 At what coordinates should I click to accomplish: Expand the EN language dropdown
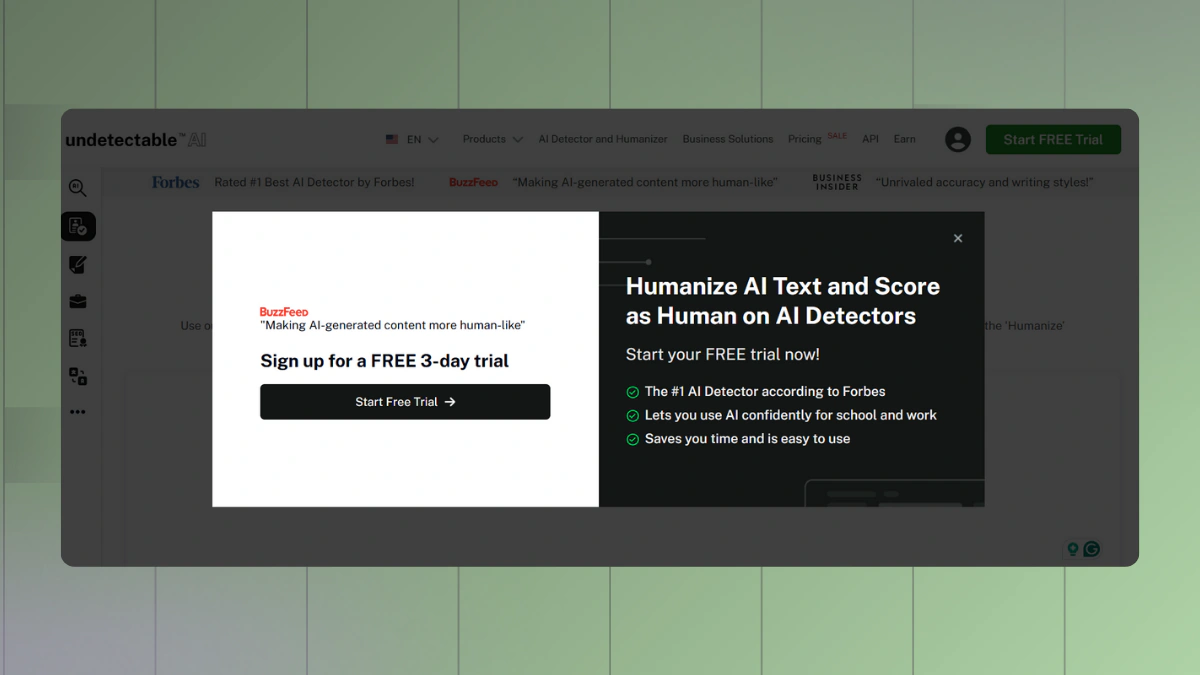pyautogui.click(x=412, y=140)
